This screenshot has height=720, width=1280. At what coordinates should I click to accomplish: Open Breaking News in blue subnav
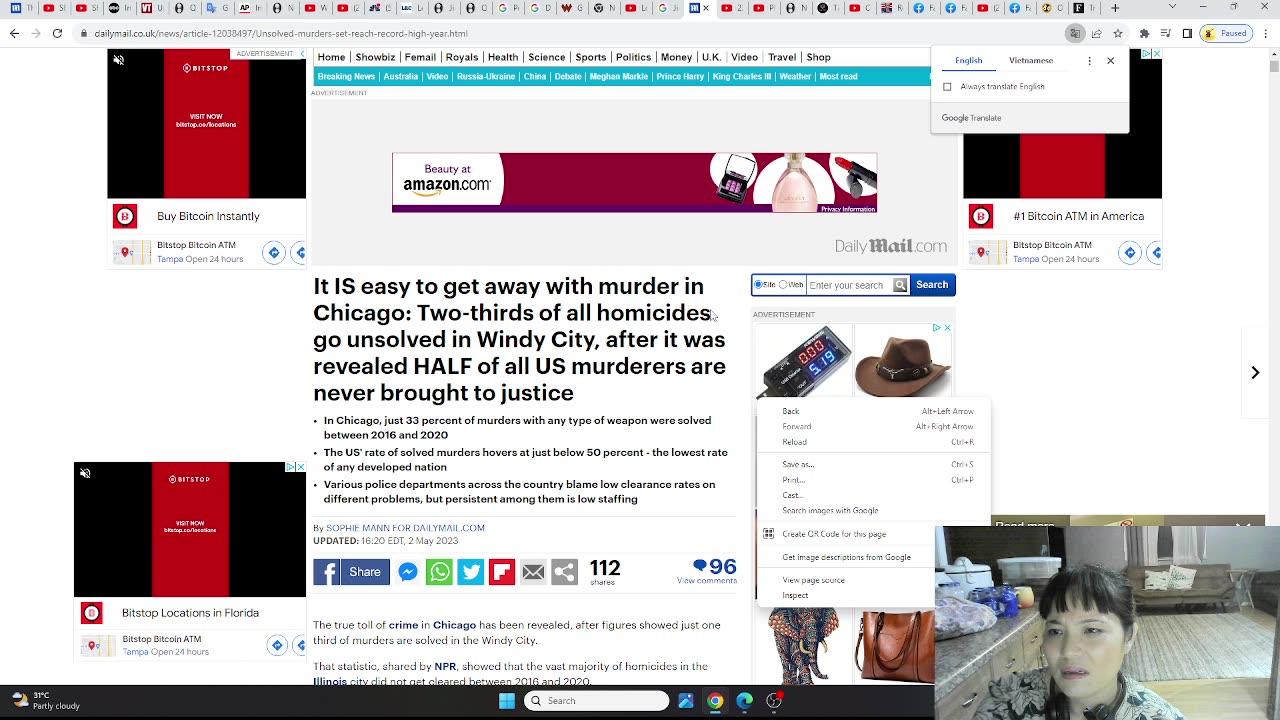coord(346,77)
